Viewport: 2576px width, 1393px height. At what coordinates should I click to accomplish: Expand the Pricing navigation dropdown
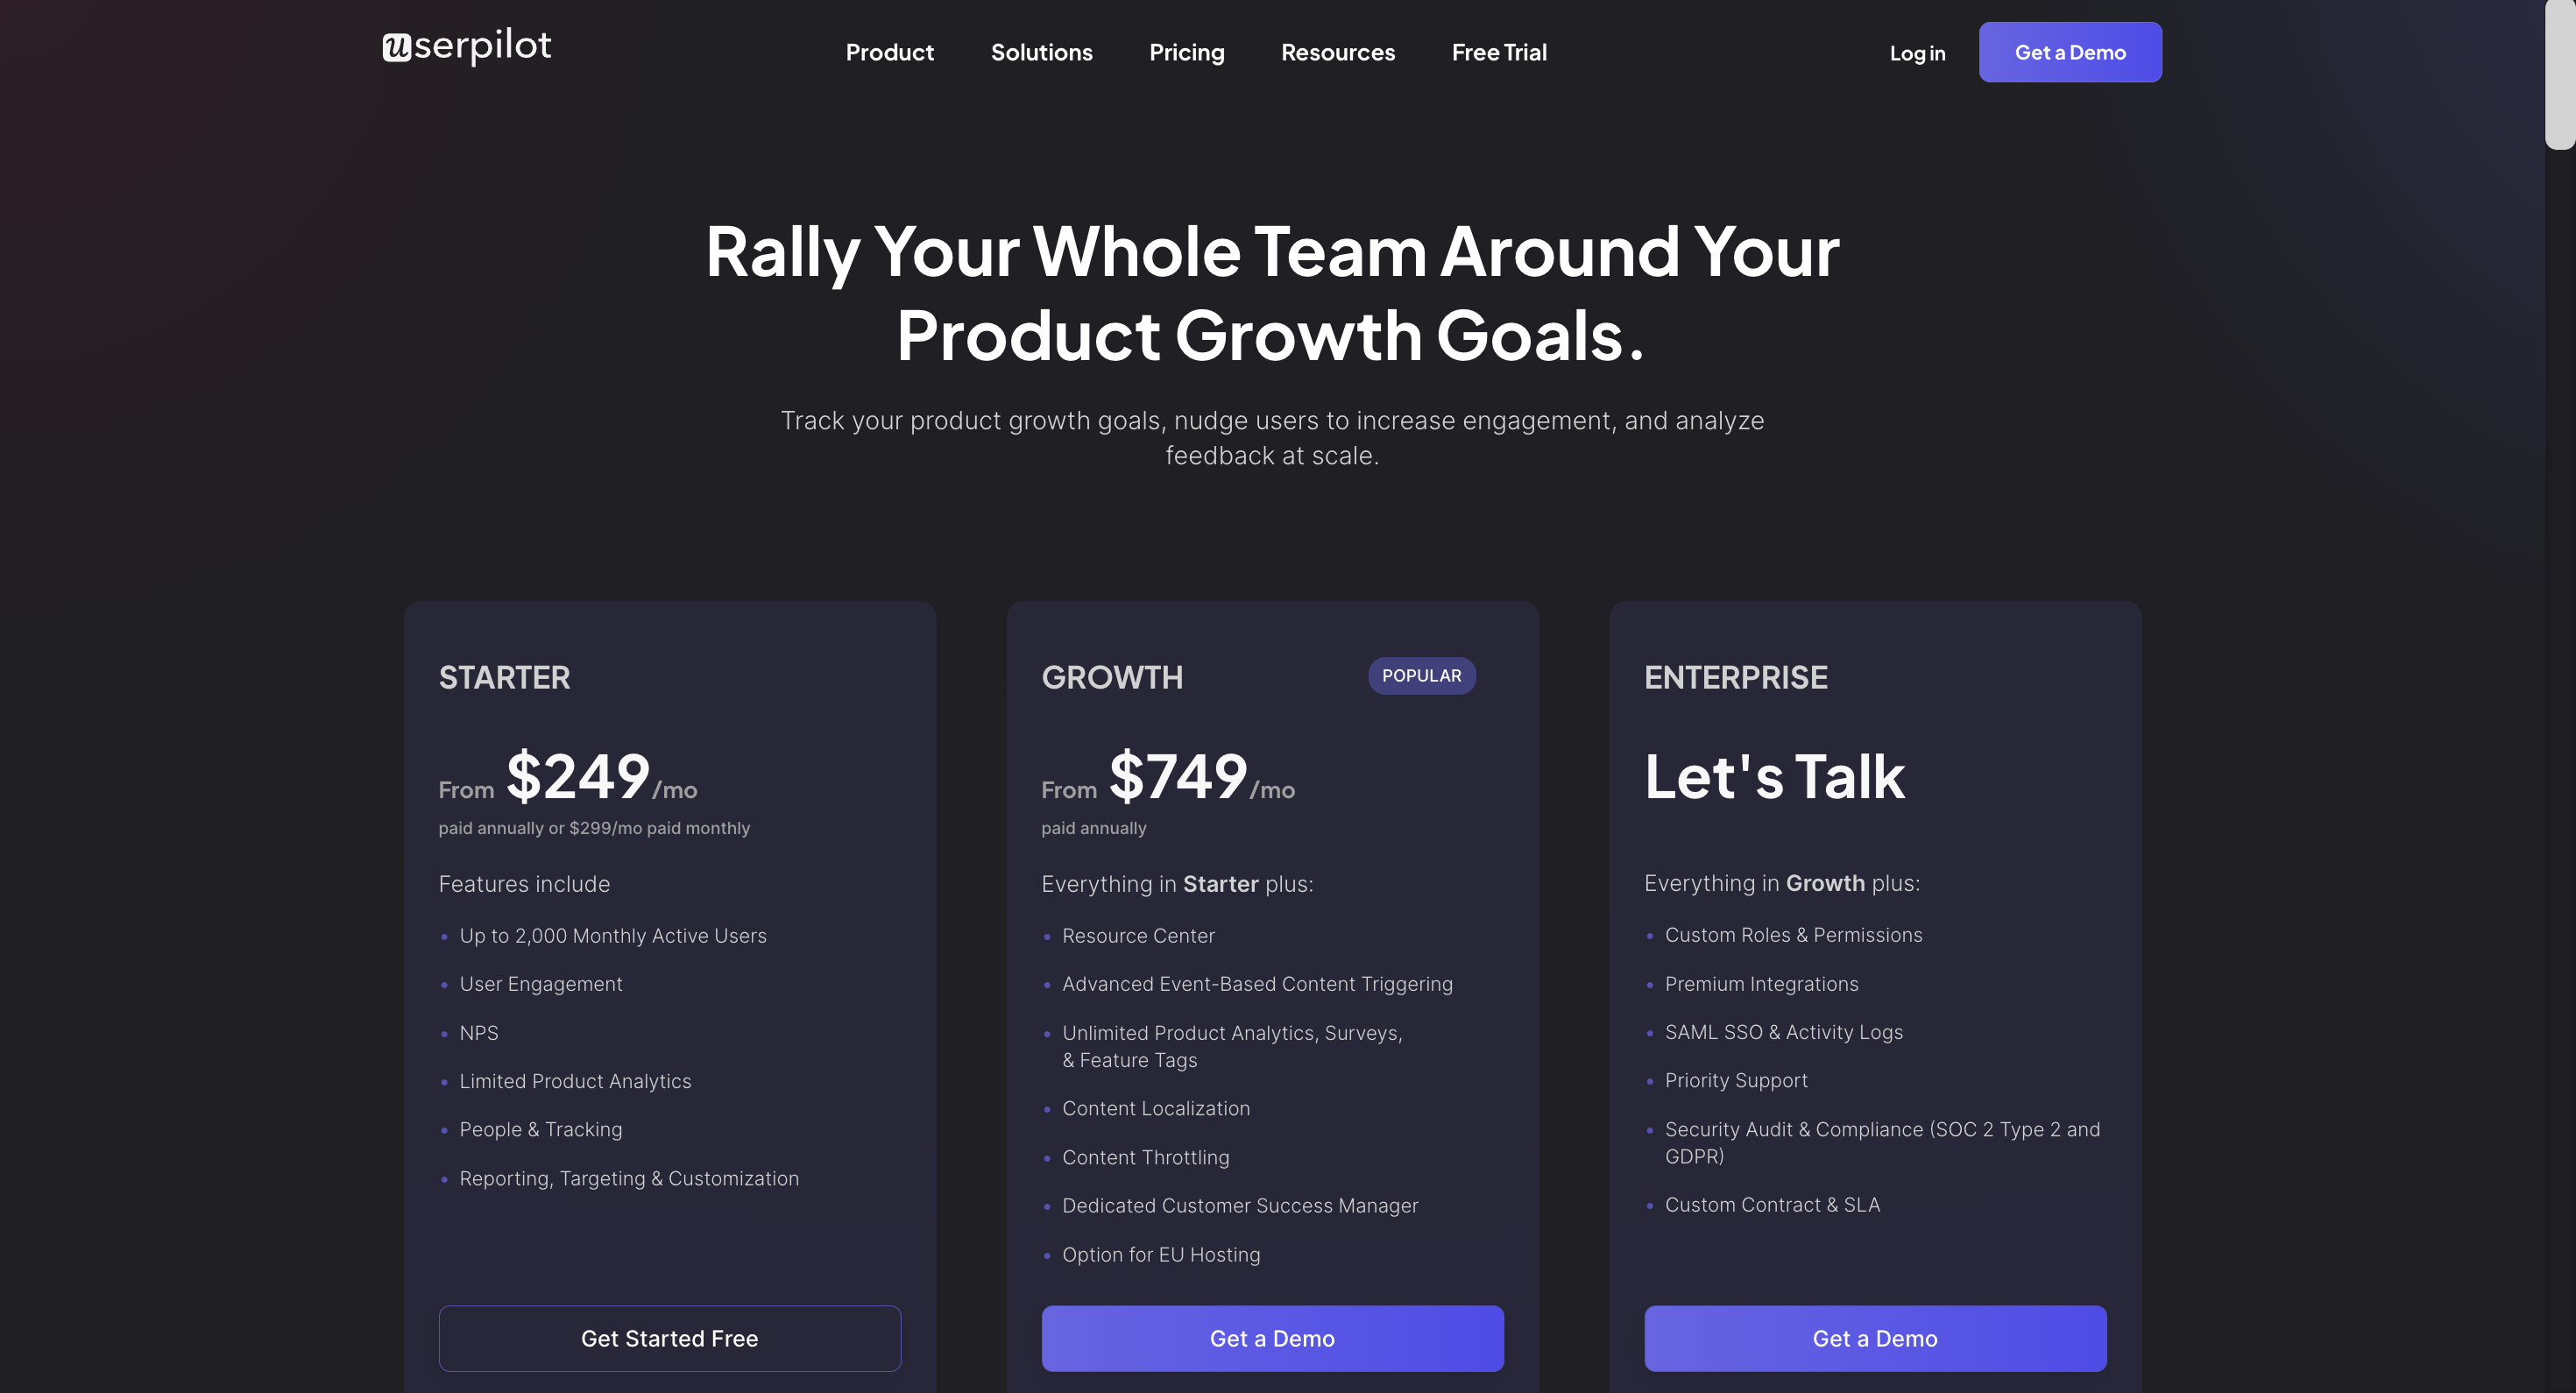click(x=1187, y=52)
